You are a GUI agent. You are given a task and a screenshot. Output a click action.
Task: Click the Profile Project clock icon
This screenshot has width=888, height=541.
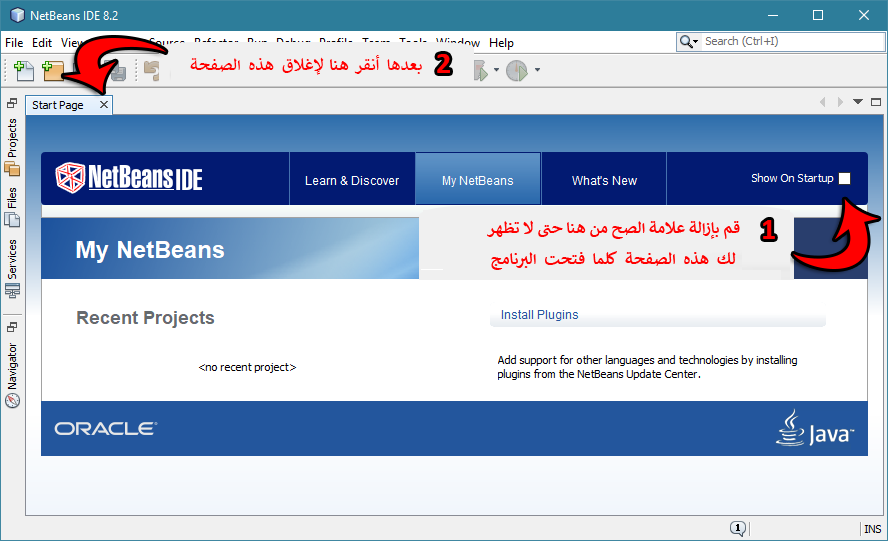pyautogui.click(x=516, y=70)
